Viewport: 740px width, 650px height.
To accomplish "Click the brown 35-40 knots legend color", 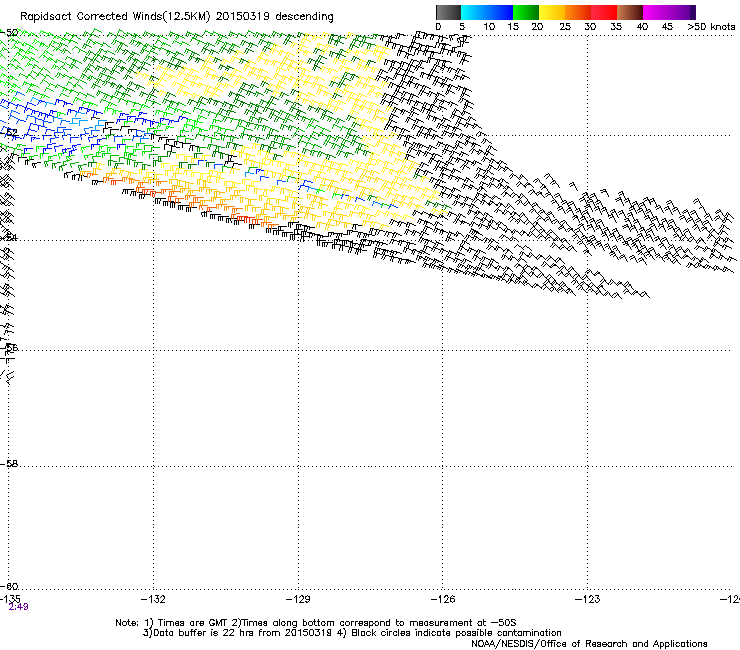I will (x=630, y=12).
